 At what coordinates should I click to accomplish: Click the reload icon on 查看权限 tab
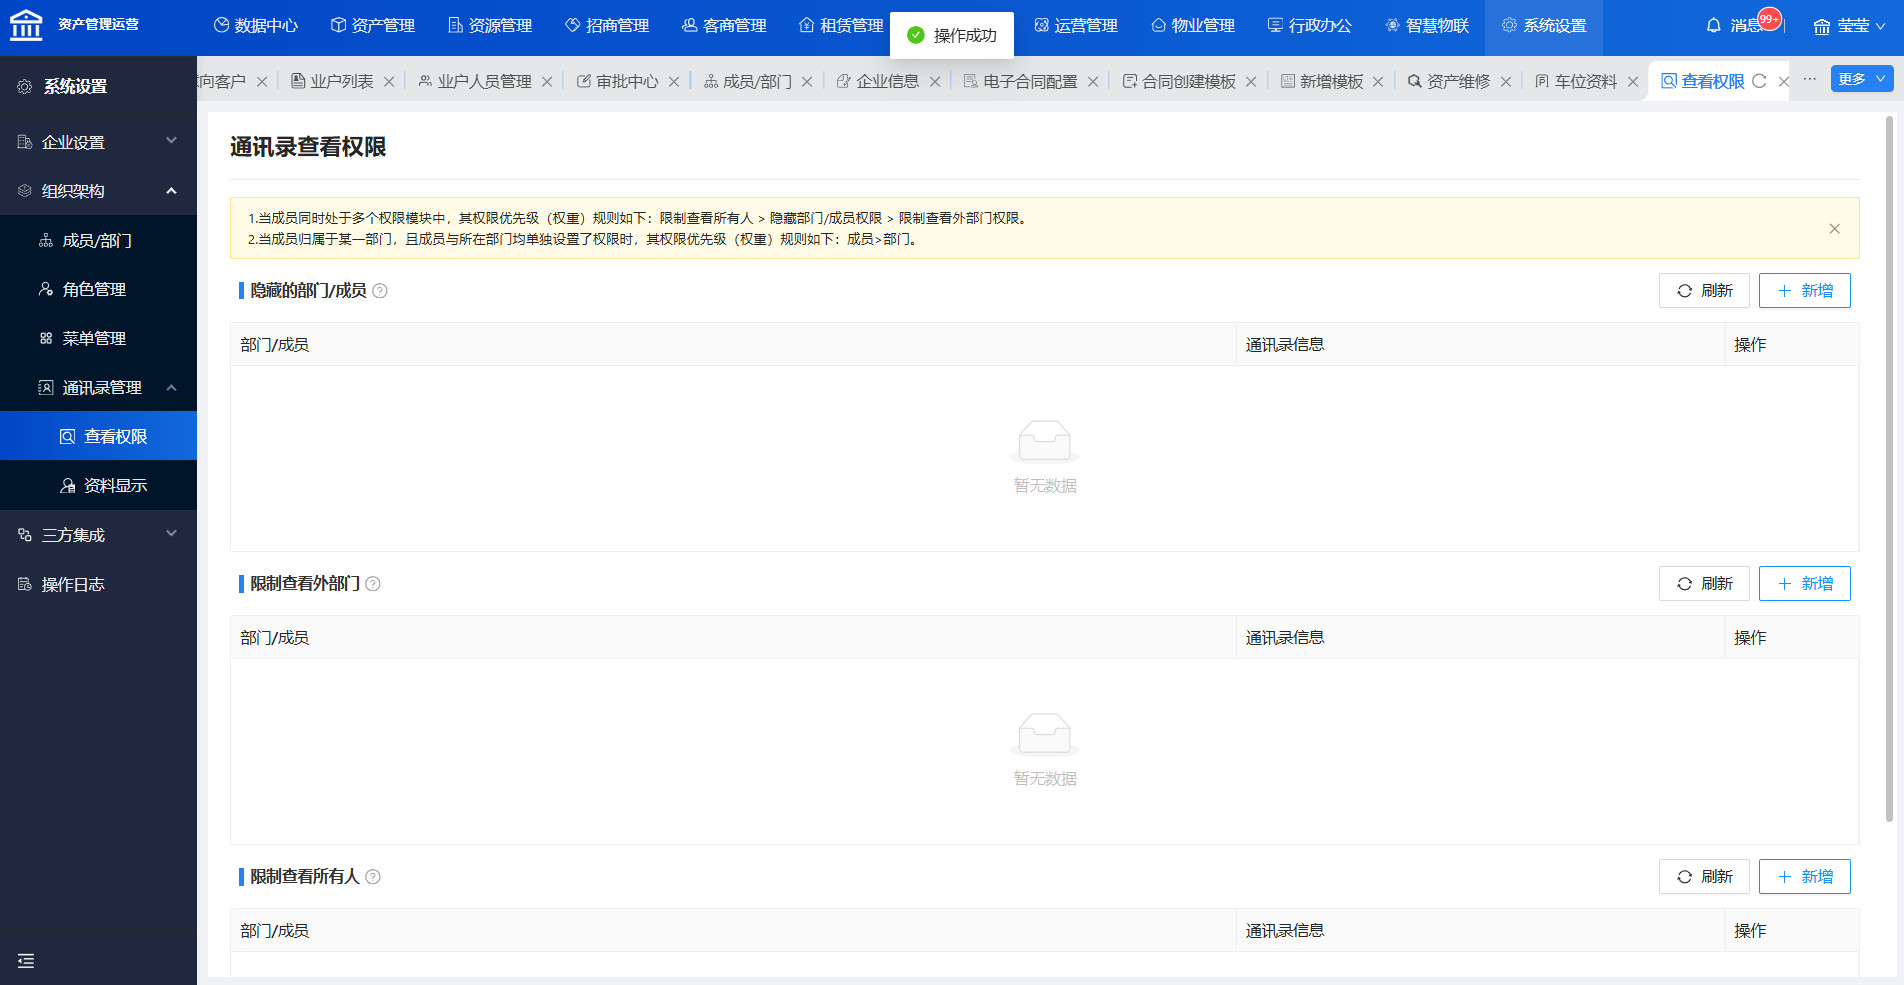point(1760,81)
